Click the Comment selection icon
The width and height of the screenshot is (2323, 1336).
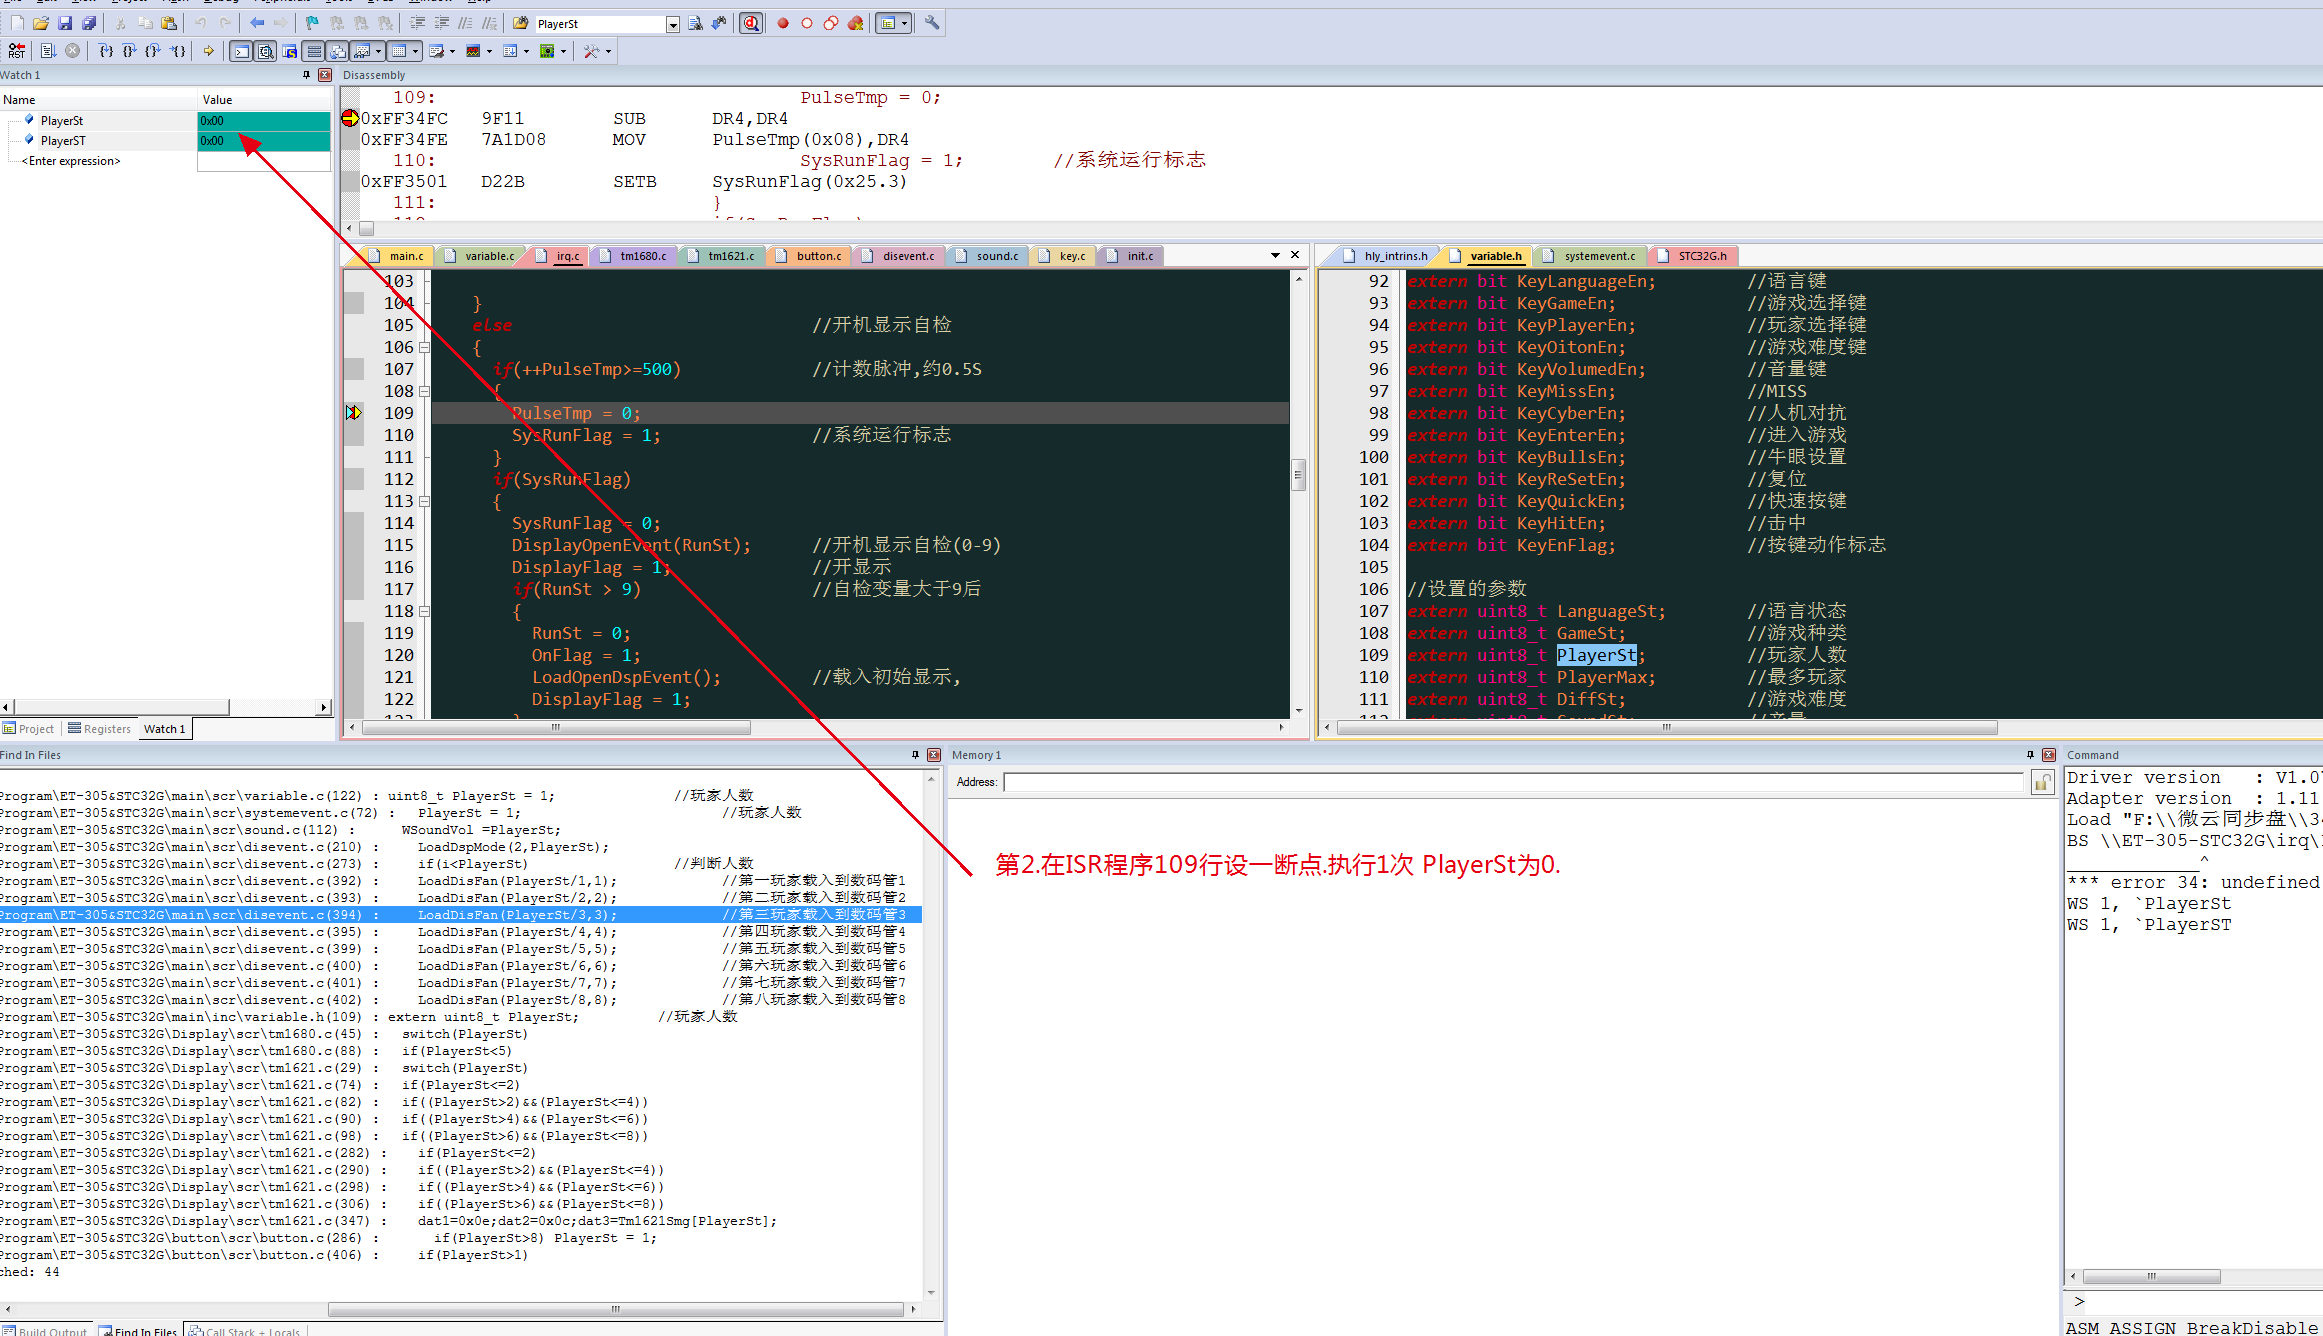465,23
